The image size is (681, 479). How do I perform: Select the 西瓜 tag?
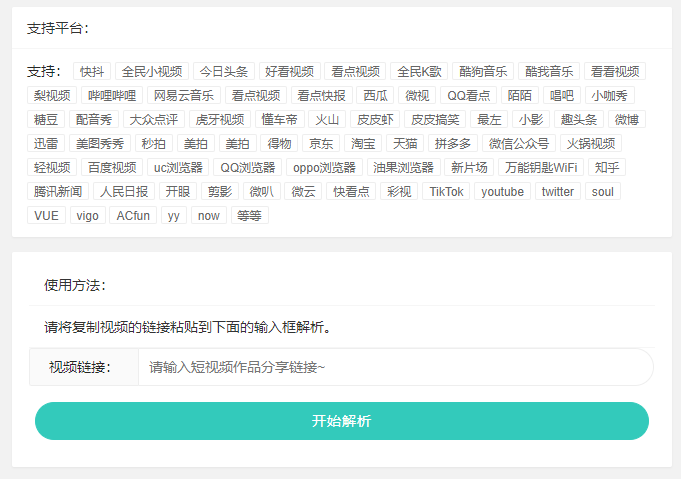point(375,96)
